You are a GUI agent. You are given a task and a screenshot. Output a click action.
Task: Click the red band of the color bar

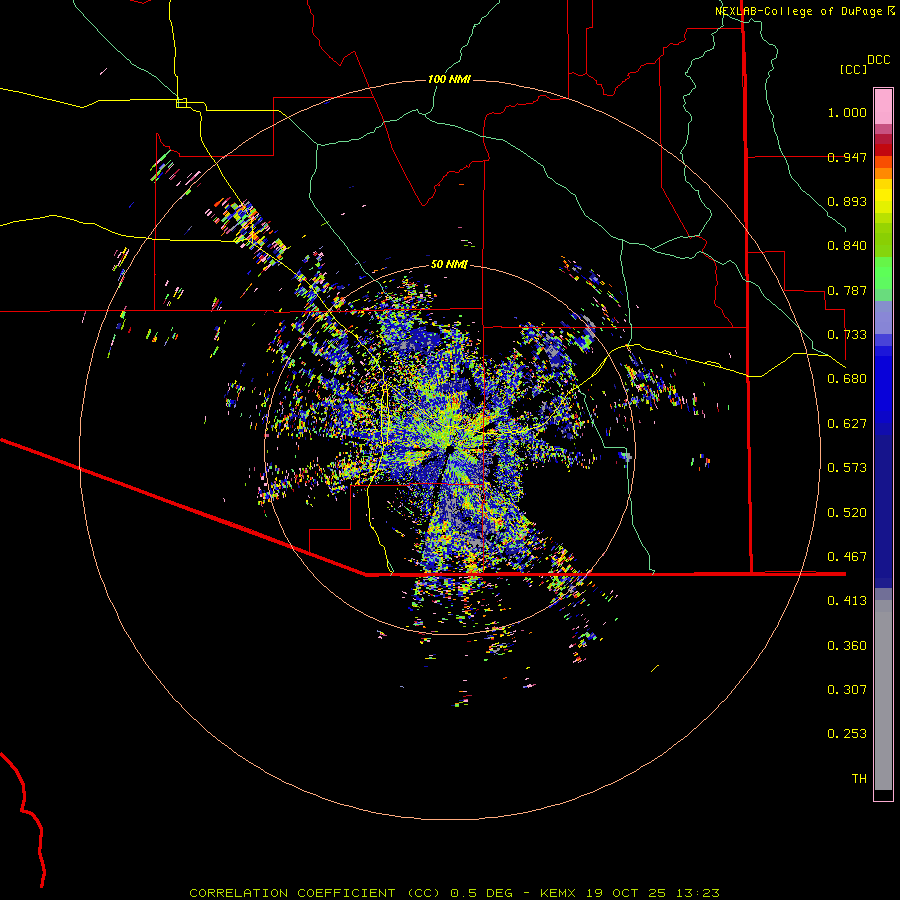tap(883, 150)
